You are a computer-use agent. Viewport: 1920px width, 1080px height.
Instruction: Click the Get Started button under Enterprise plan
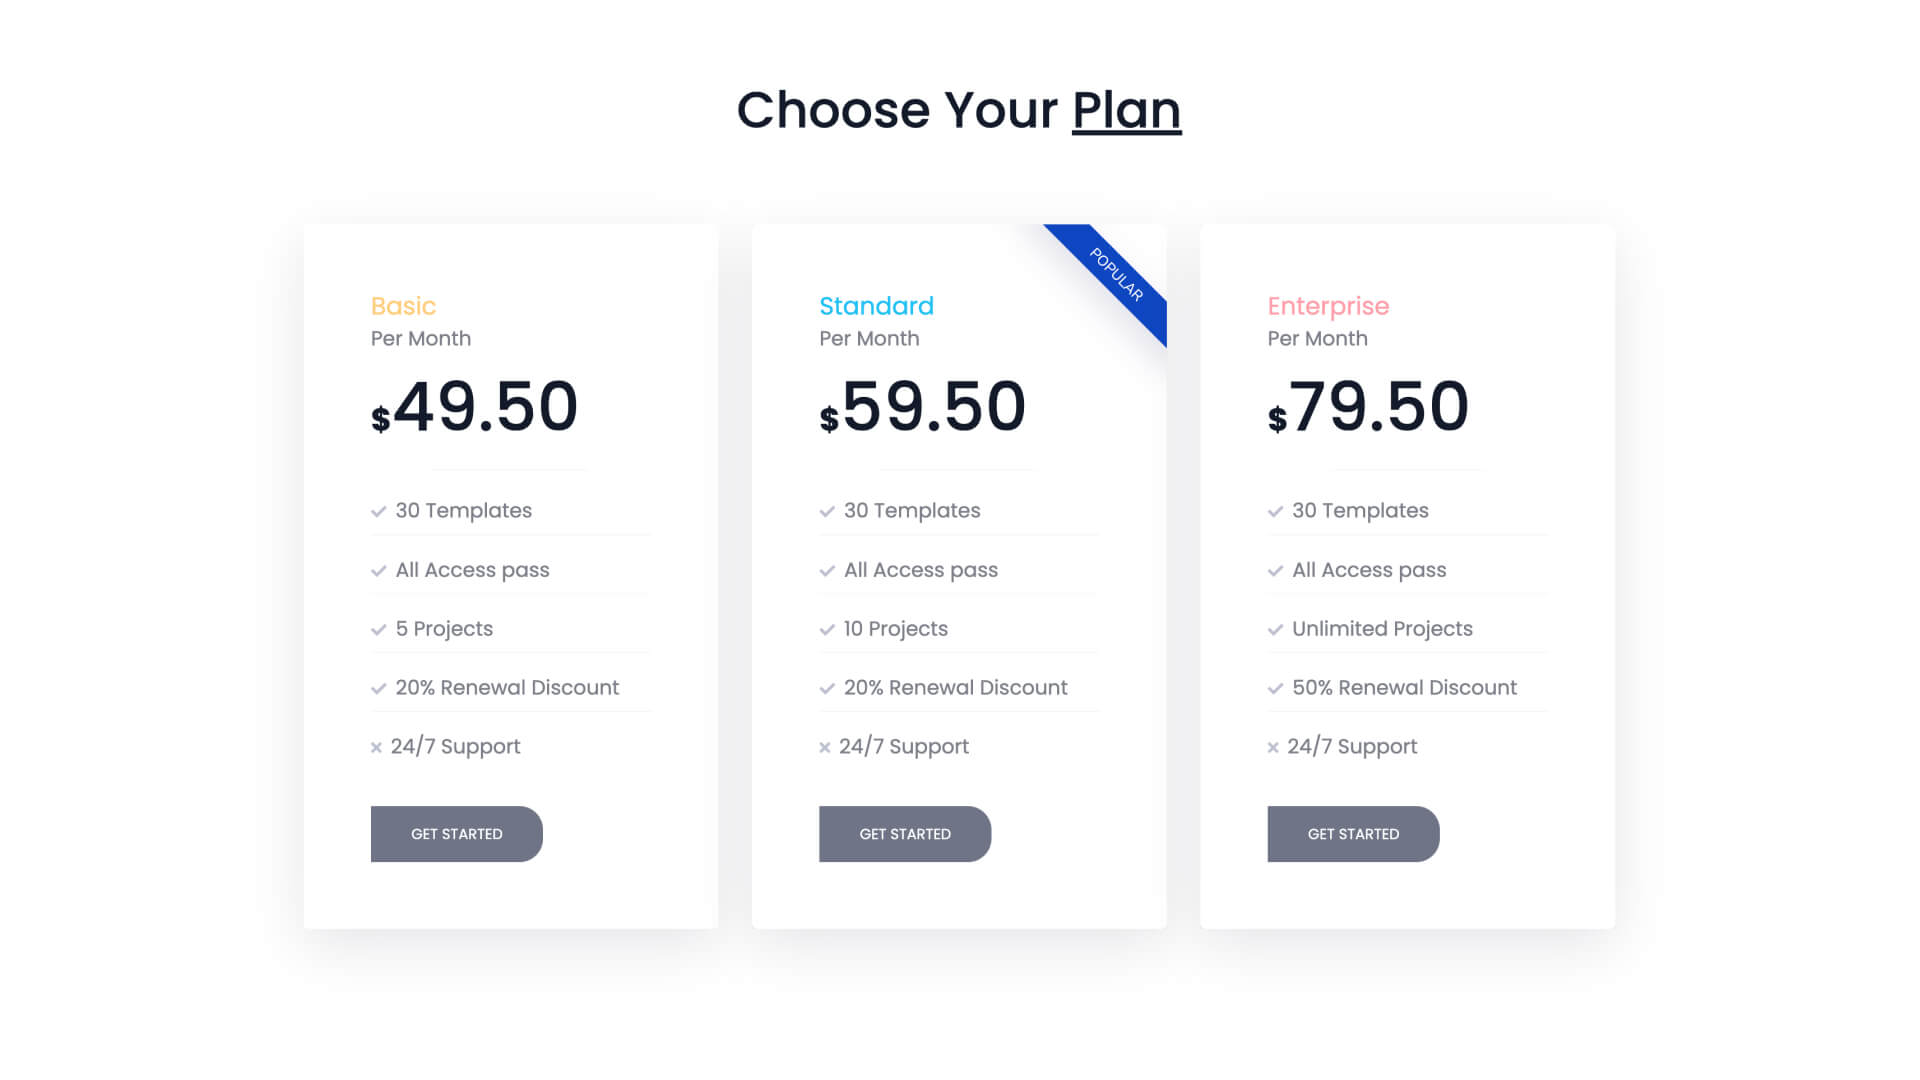click(1353, 834)
